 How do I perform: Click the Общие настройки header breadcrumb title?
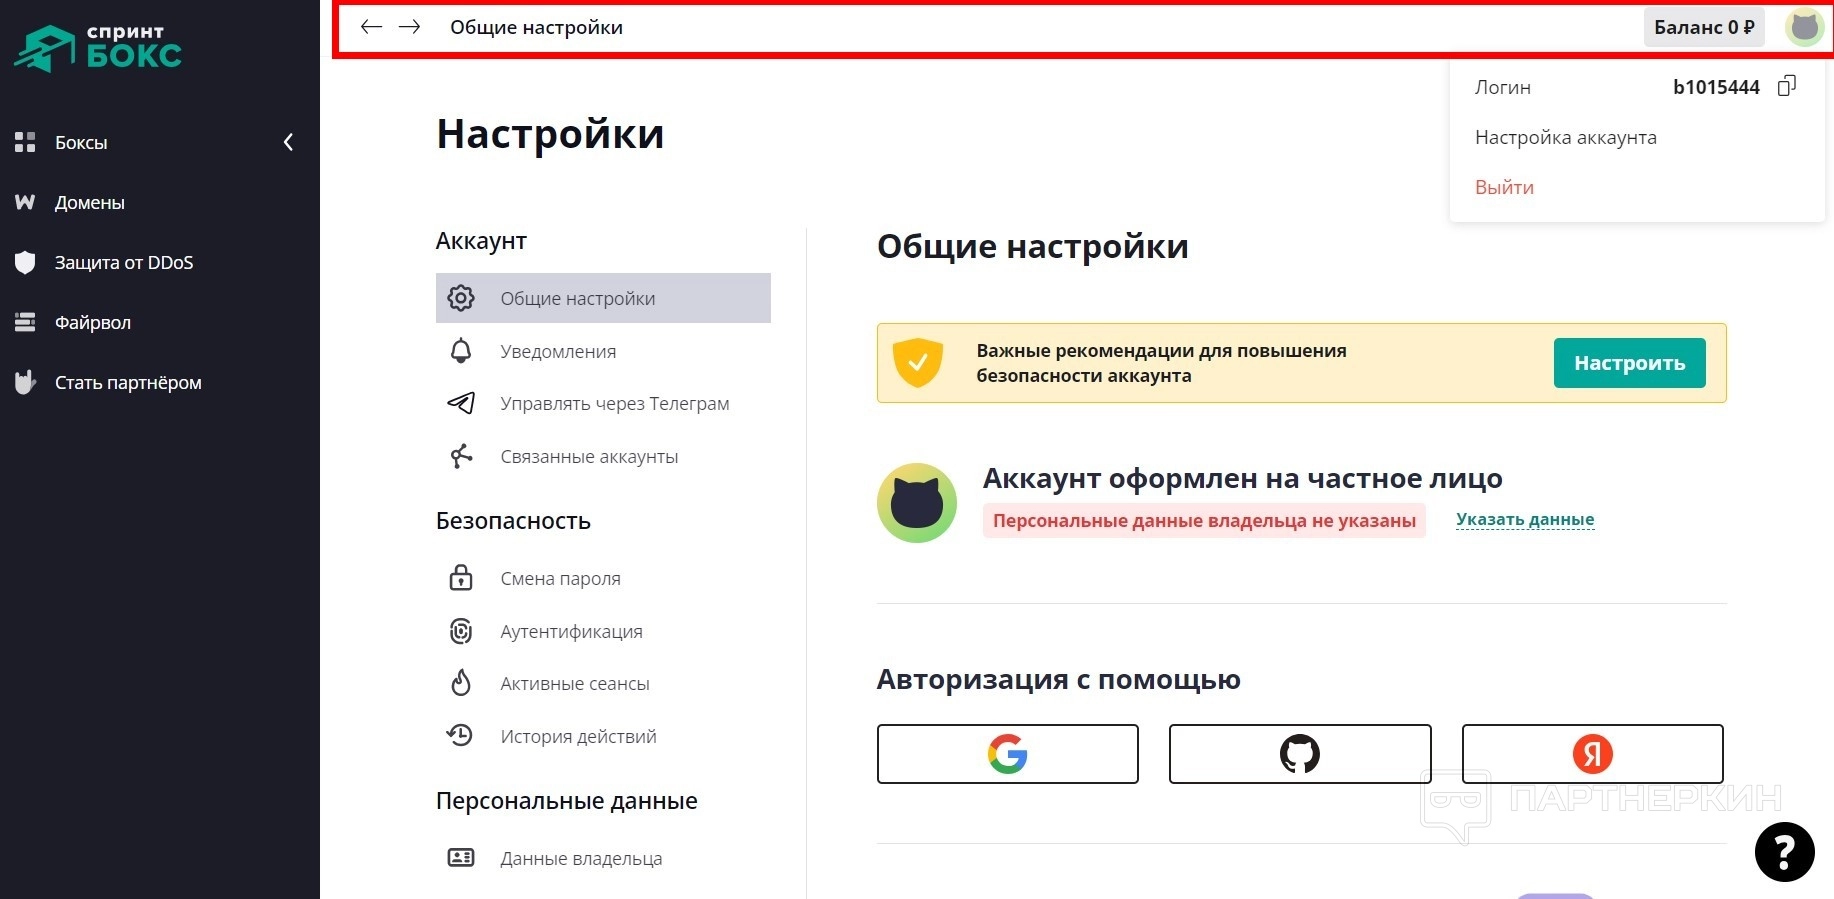(x=536, y=27)
